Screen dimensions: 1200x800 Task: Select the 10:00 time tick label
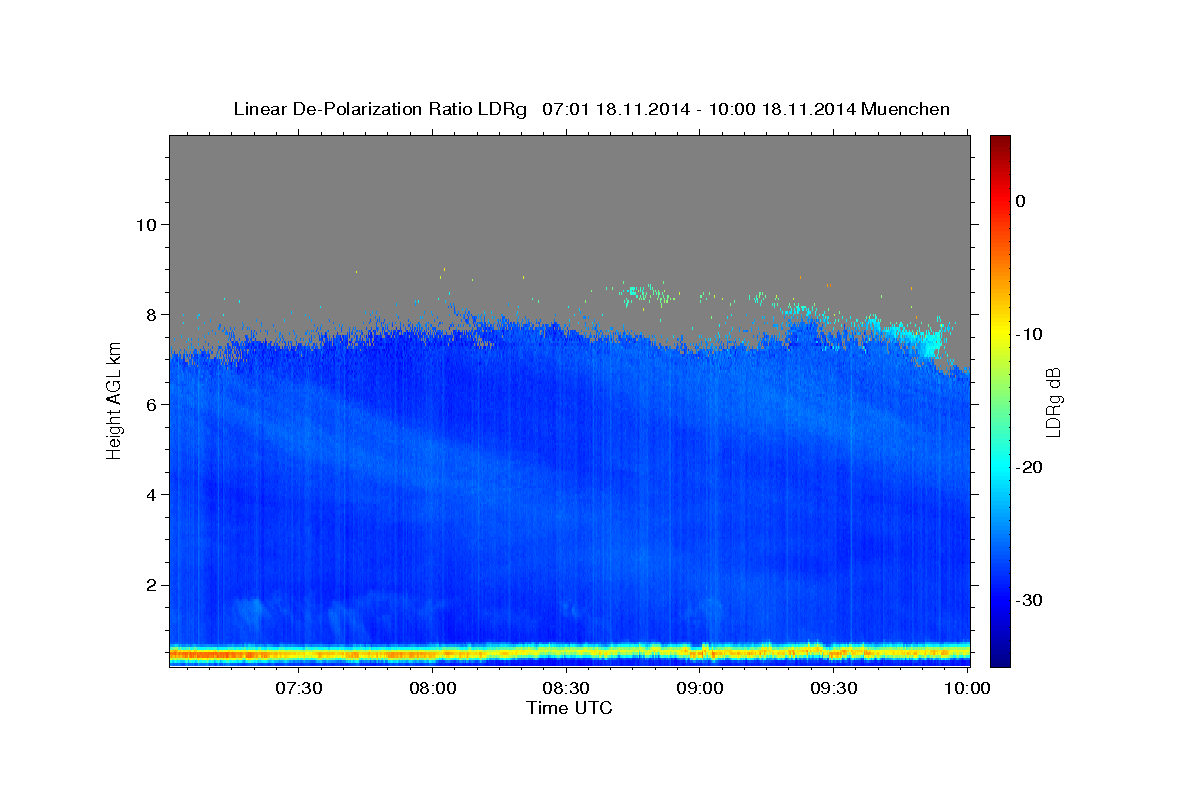coord(967,688)
